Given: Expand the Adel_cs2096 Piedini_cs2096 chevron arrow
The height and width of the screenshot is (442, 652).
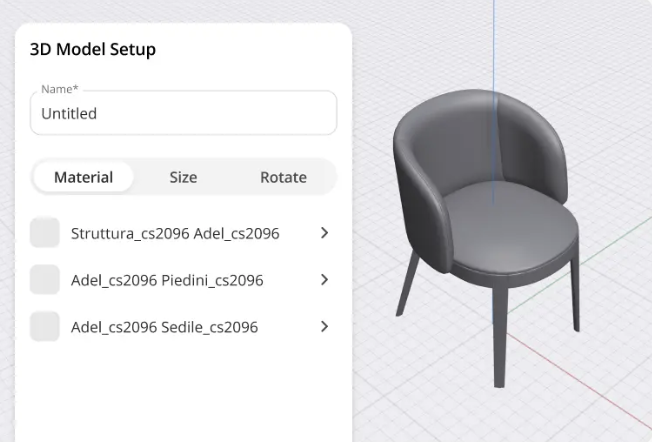Looking at the screenshot, I should 324,280.
